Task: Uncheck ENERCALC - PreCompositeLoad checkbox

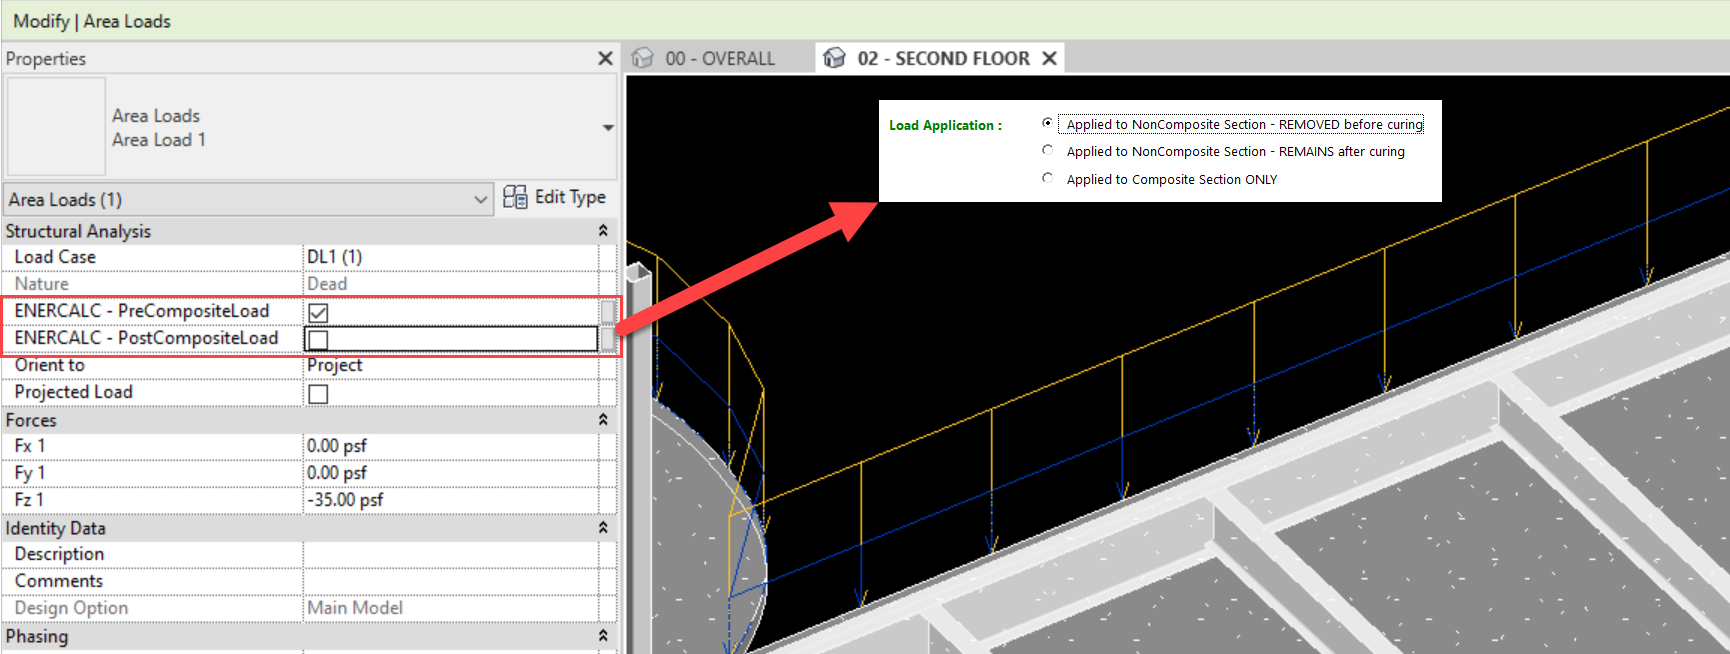Action: pos(319,312)
